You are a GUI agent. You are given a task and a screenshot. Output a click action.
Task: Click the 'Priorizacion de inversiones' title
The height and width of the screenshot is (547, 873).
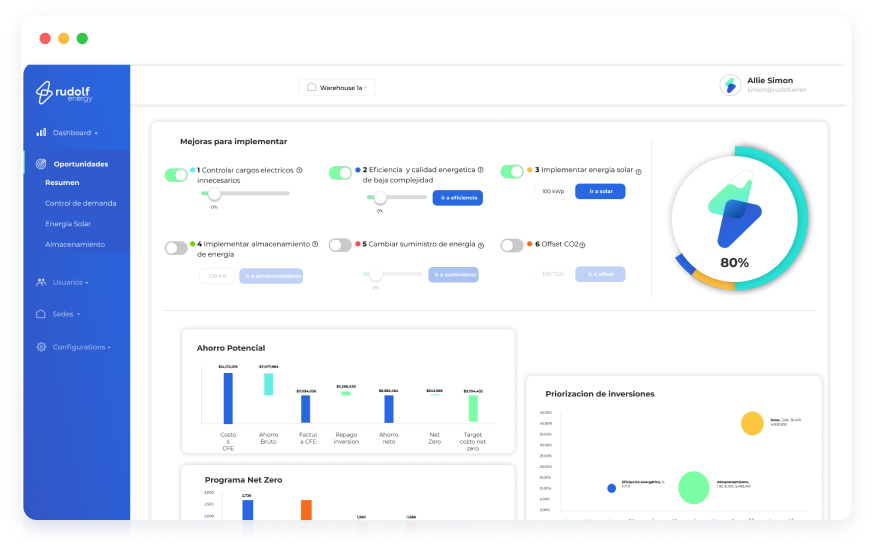click(x=600, y=394)
